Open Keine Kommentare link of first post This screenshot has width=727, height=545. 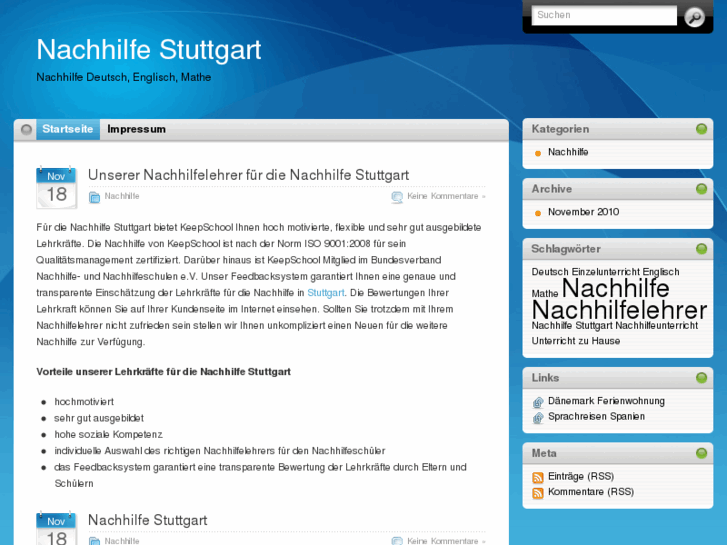[x=446, y=196]
